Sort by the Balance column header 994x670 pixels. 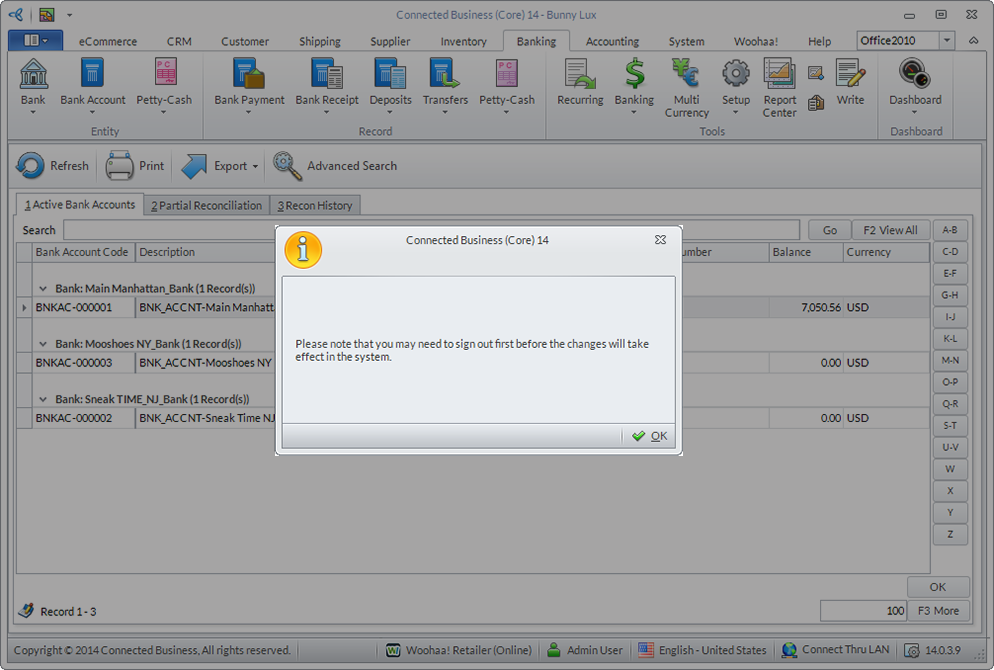click(x=806, y=252)
